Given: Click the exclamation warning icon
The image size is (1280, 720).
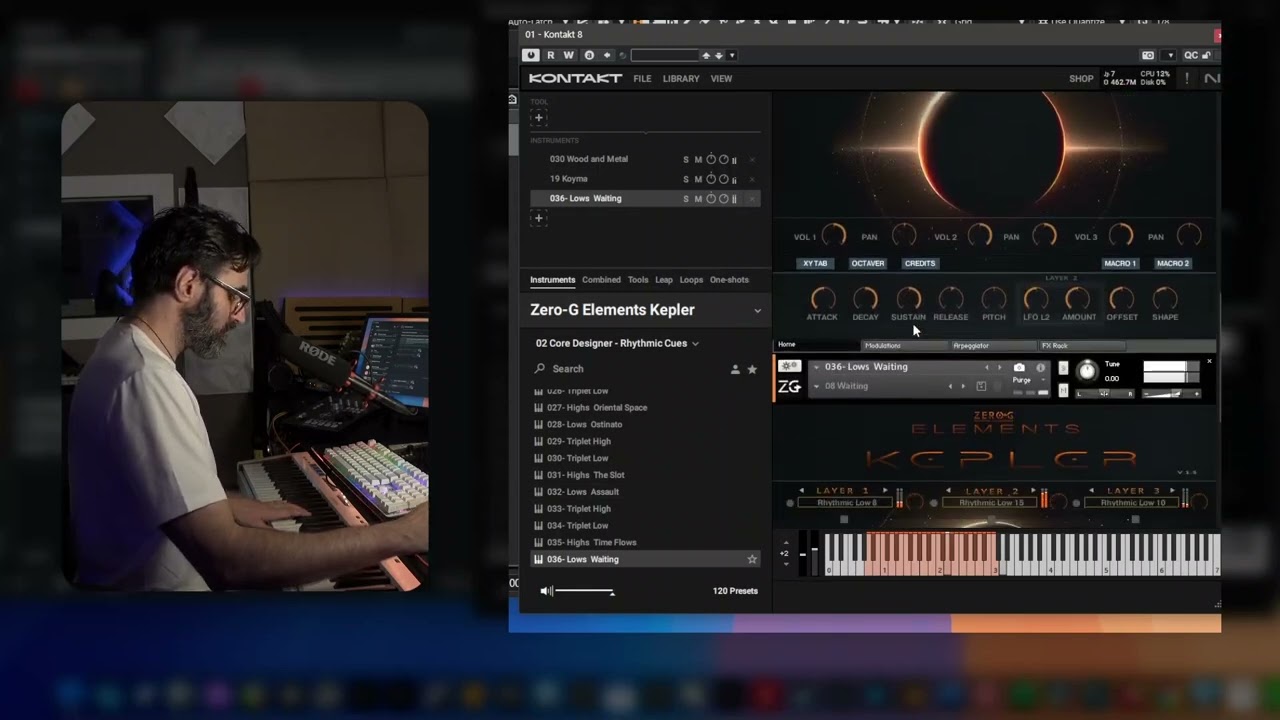Looking at the screenshot, I should click(x=1187, y=78).
